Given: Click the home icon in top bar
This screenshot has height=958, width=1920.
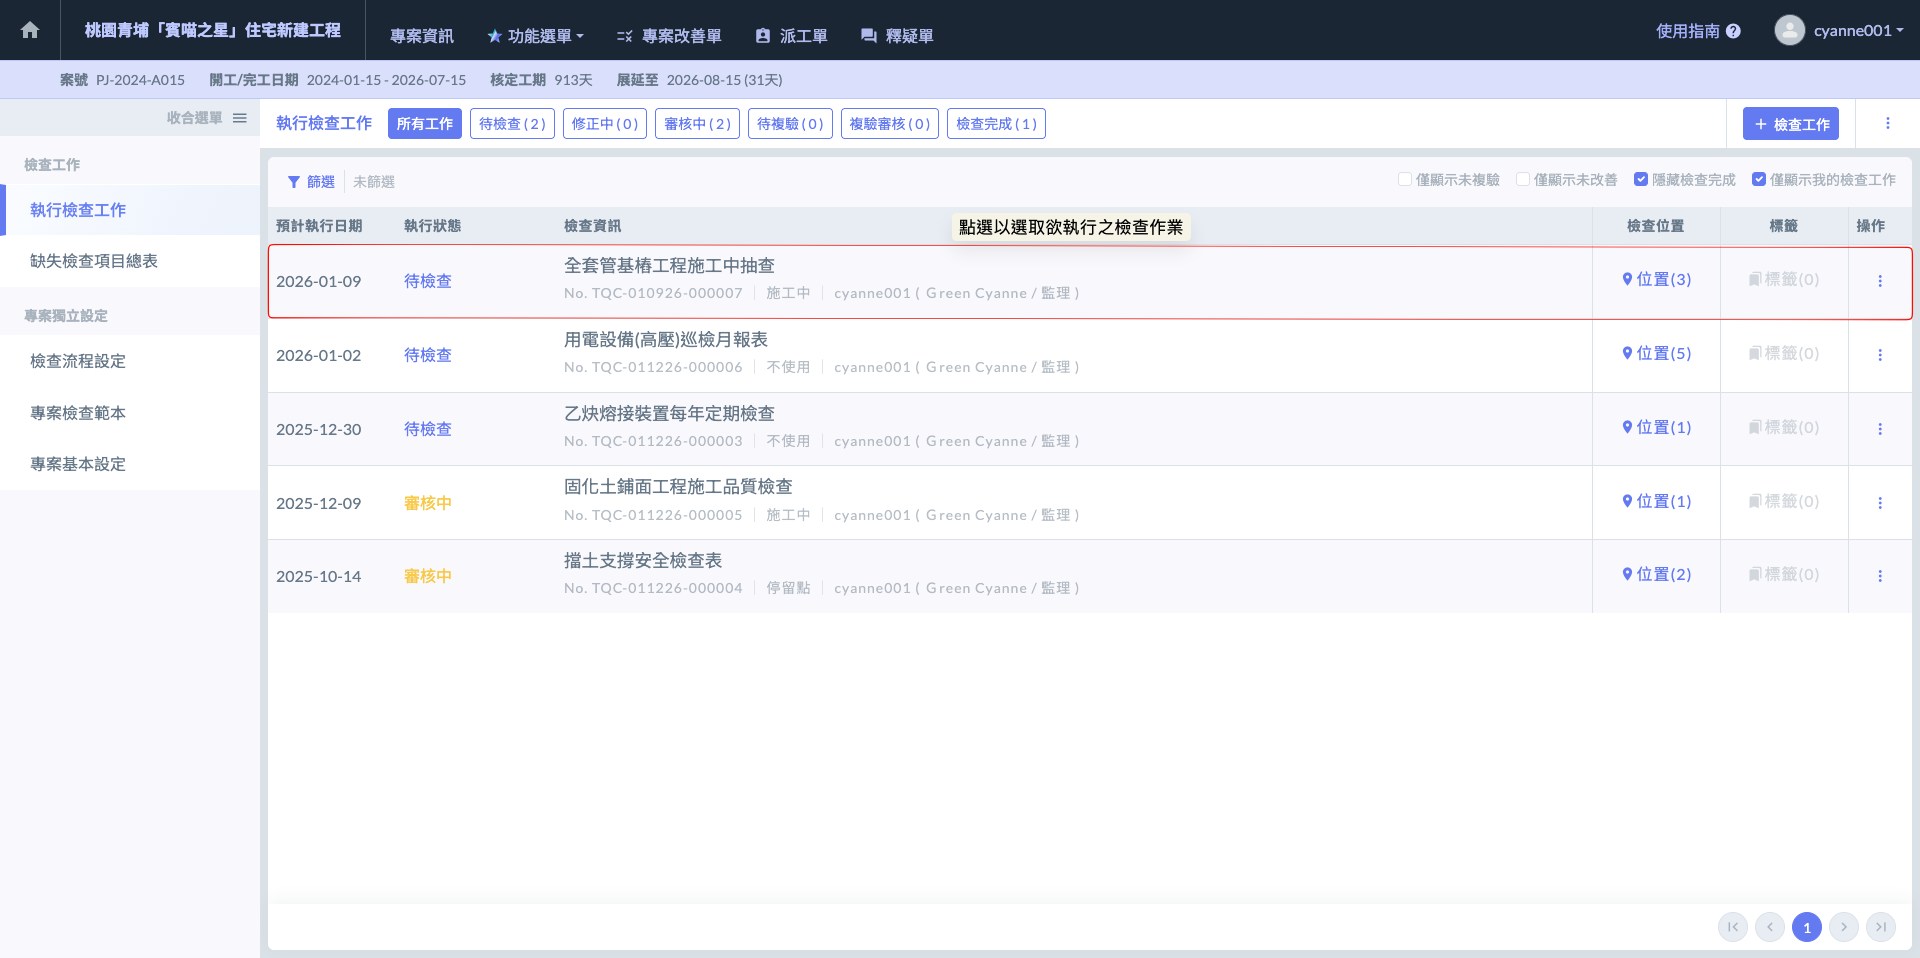Looking at the screenshot, I should pyautogui.click(x=30, y=30).
